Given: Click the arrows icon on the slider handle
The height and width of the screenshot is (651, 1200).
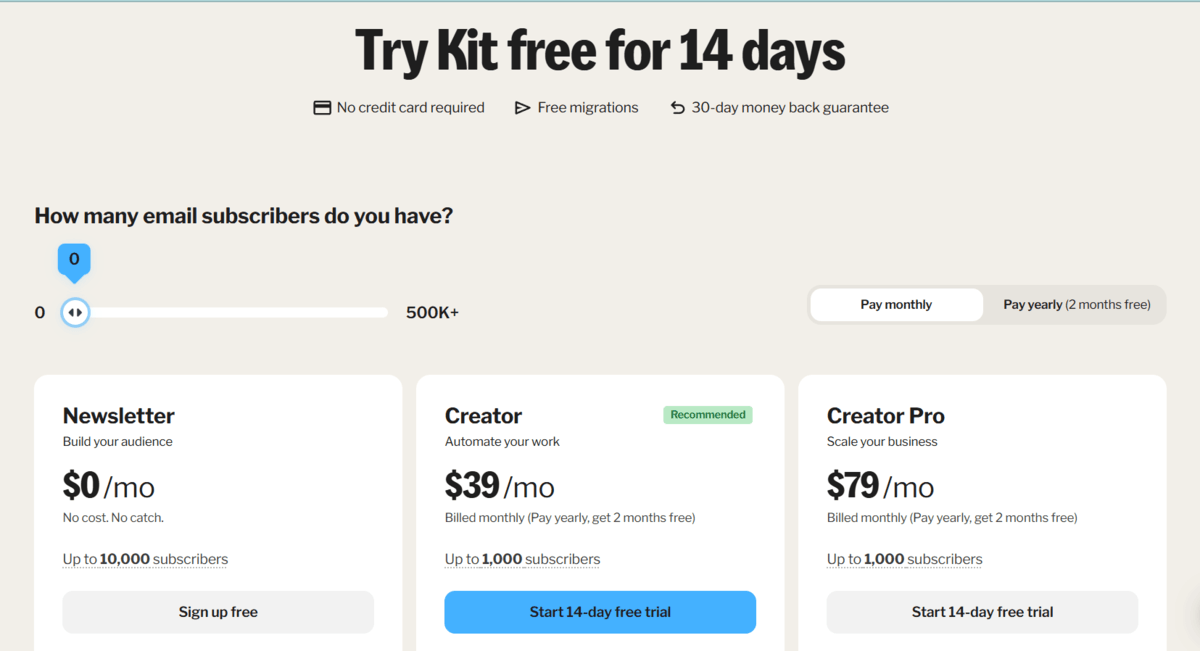Looking at the screenshot, I should (x=75, y=312).
